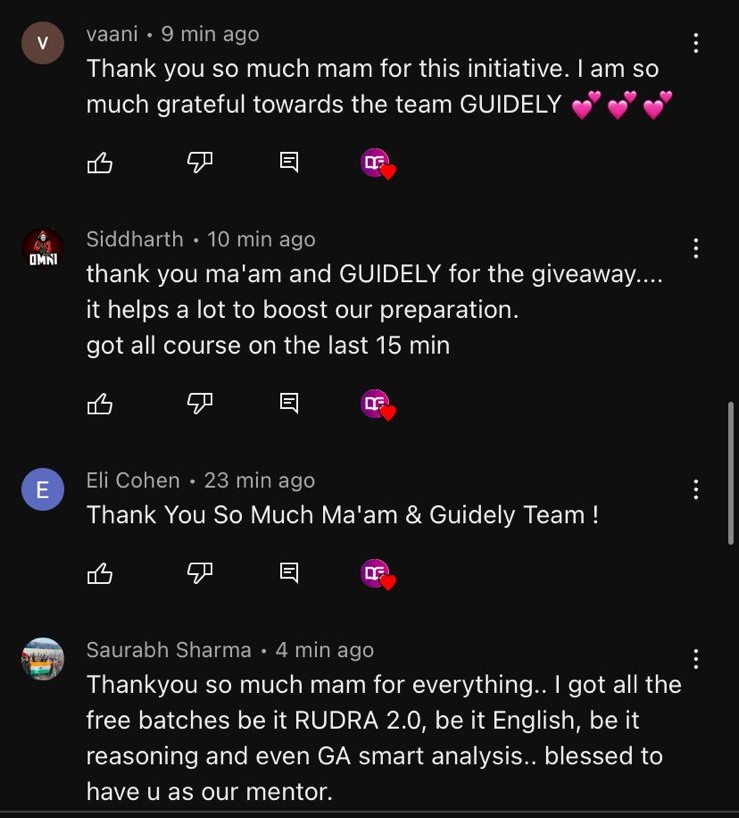Like vaani's comment with thumbs up
The image size is (739, 818).
pos(100,163)
